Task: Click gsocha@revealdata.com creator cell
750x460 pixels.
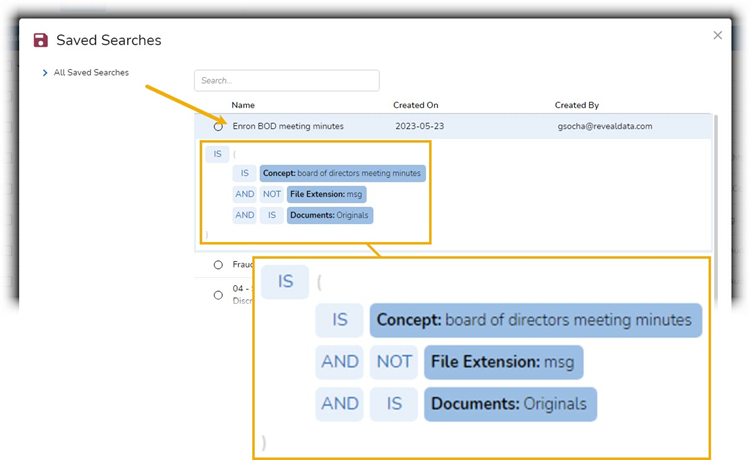Action: pos(605,126)
